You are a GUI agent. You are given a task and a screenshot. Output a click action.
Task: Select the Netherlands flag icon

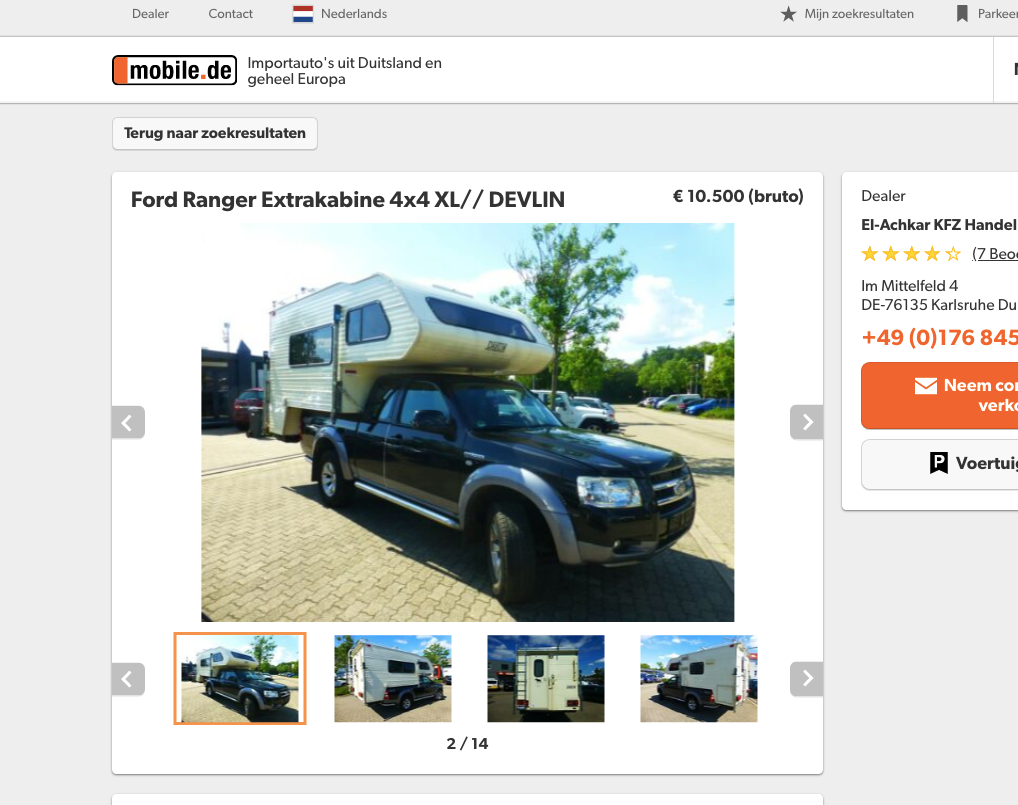click(x=303, y=14)
